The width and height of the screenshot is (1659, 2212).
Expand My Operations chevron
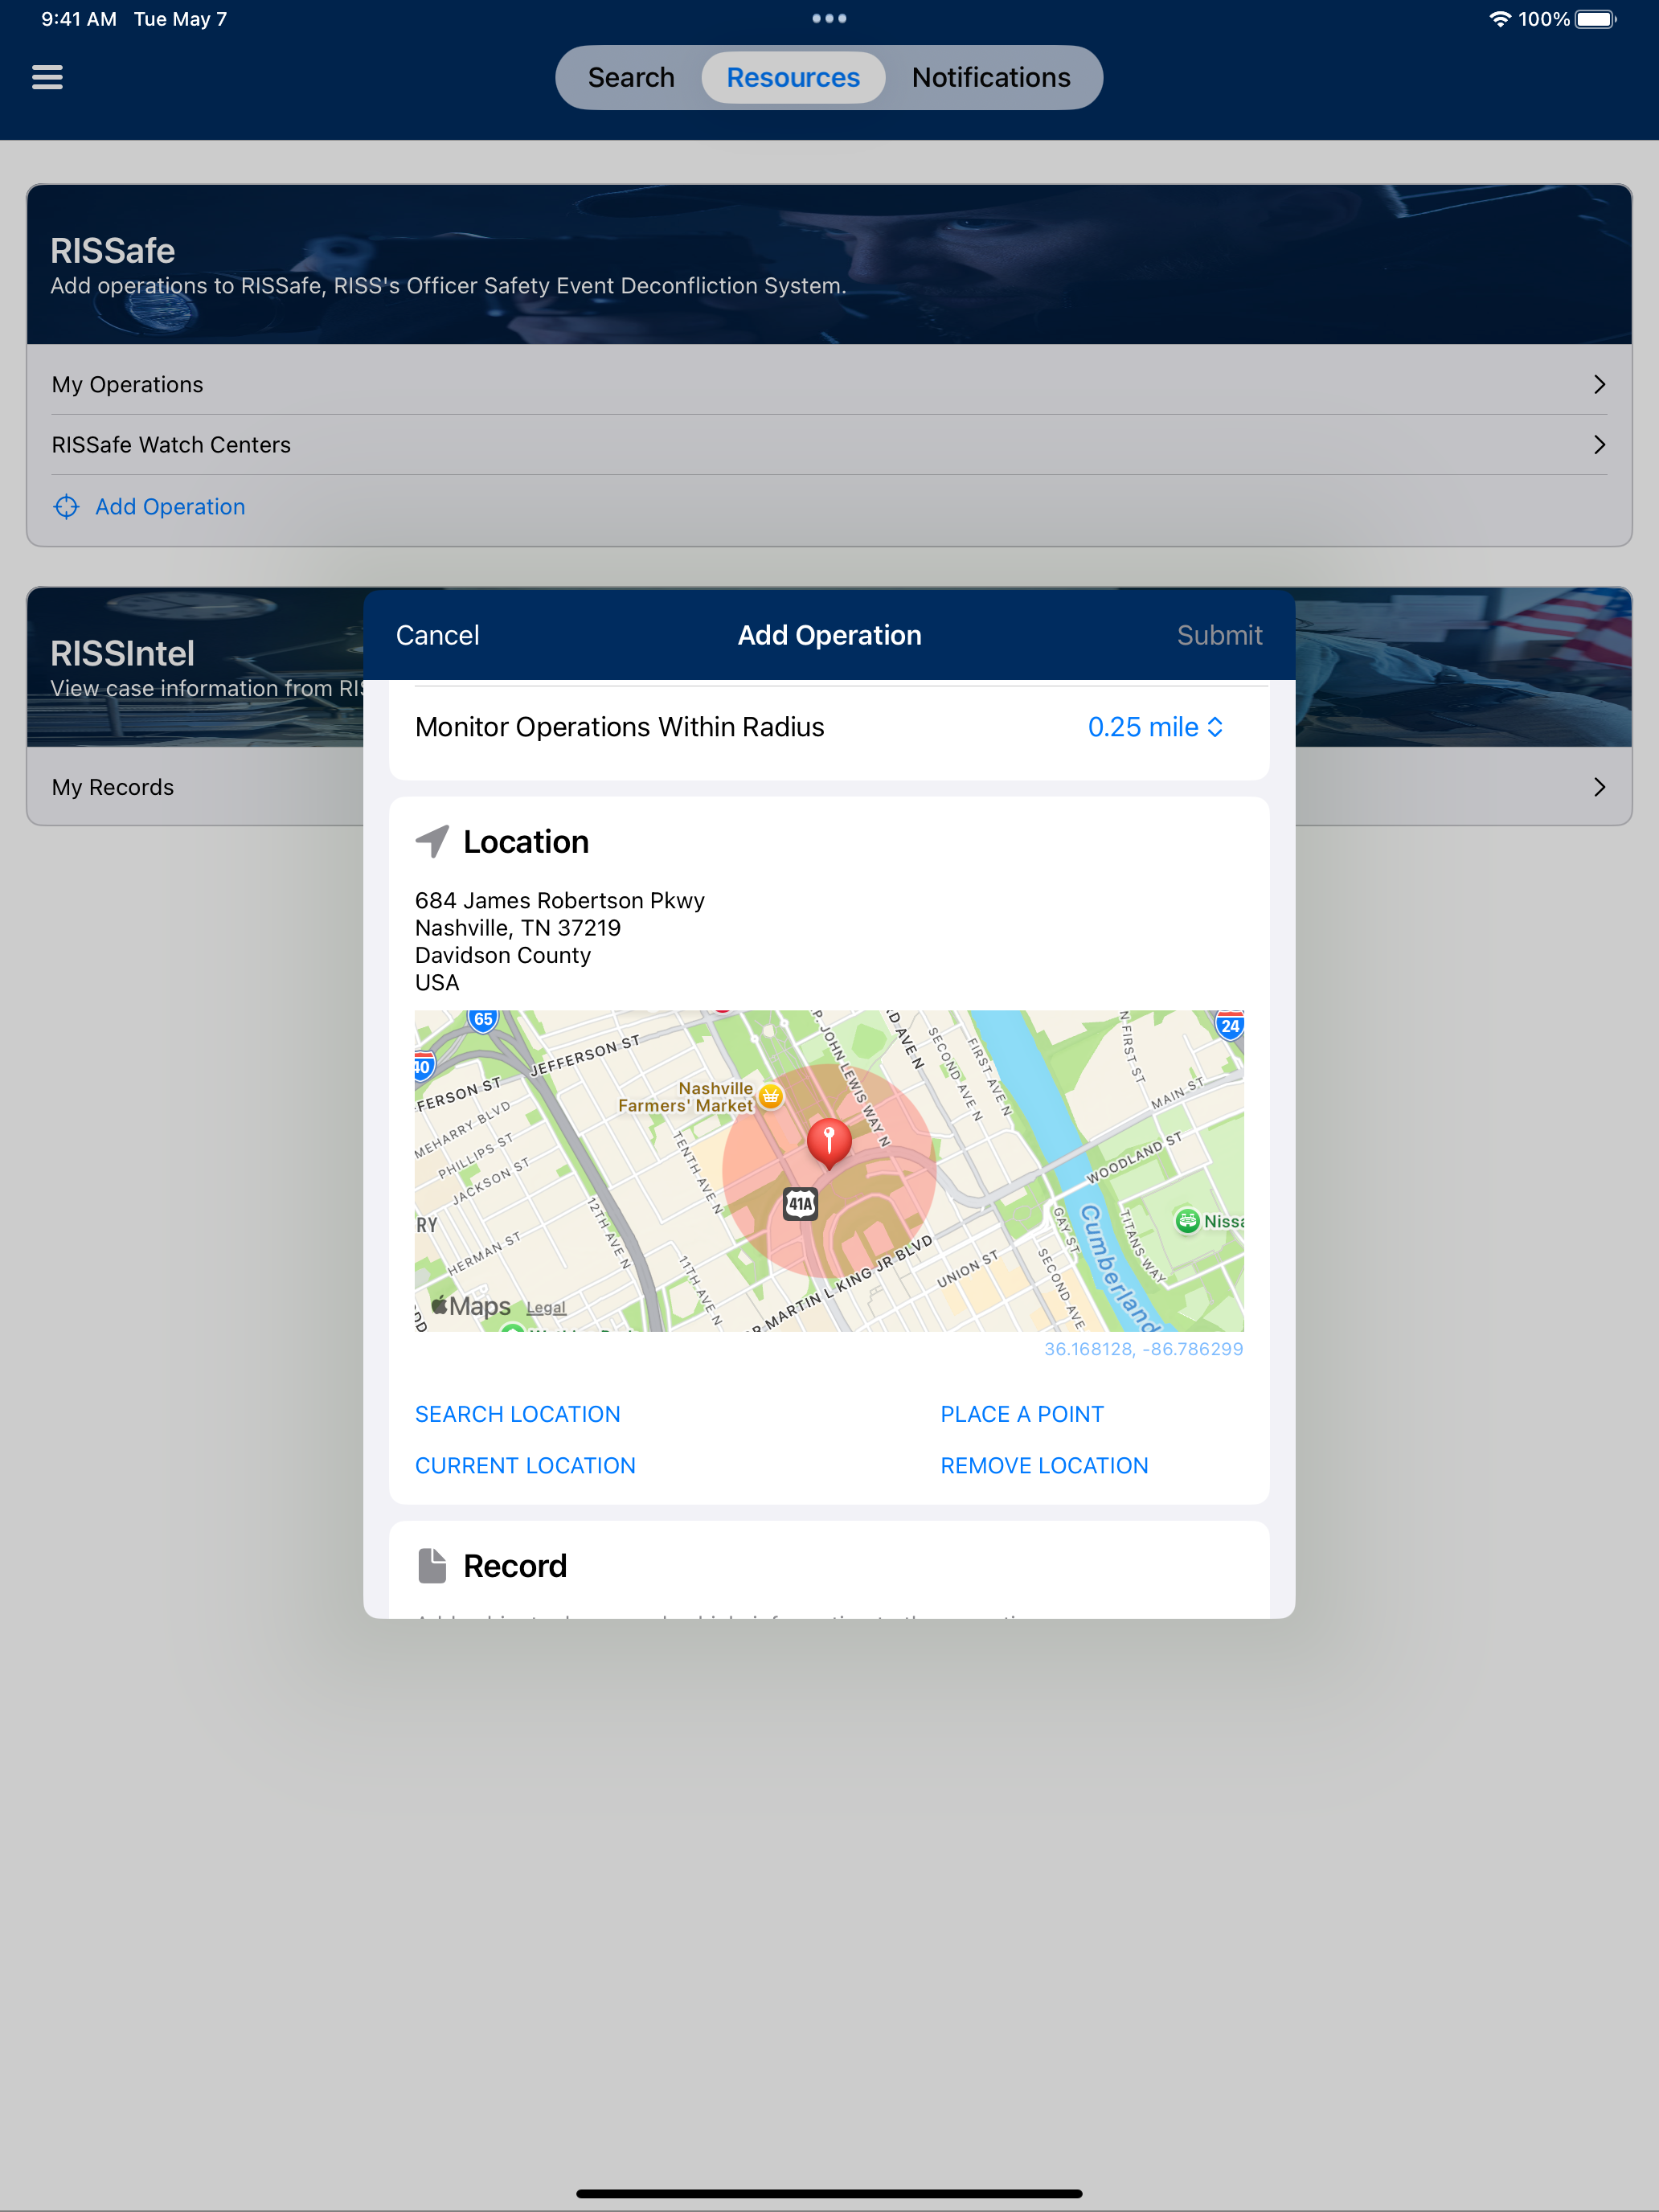(x=1599, y=384)
